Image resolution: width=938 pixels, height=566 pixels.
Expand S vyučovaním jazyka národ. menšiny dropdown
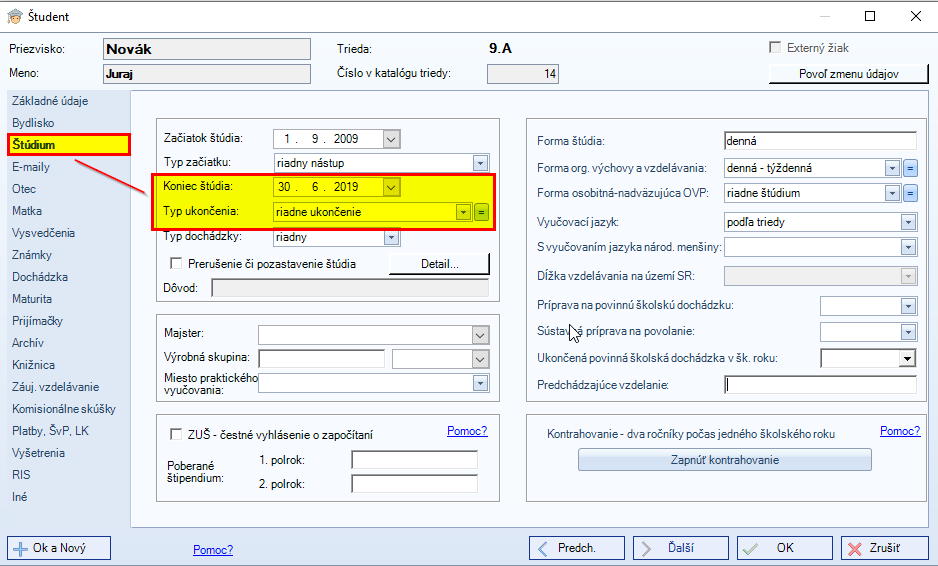[908, 247]
